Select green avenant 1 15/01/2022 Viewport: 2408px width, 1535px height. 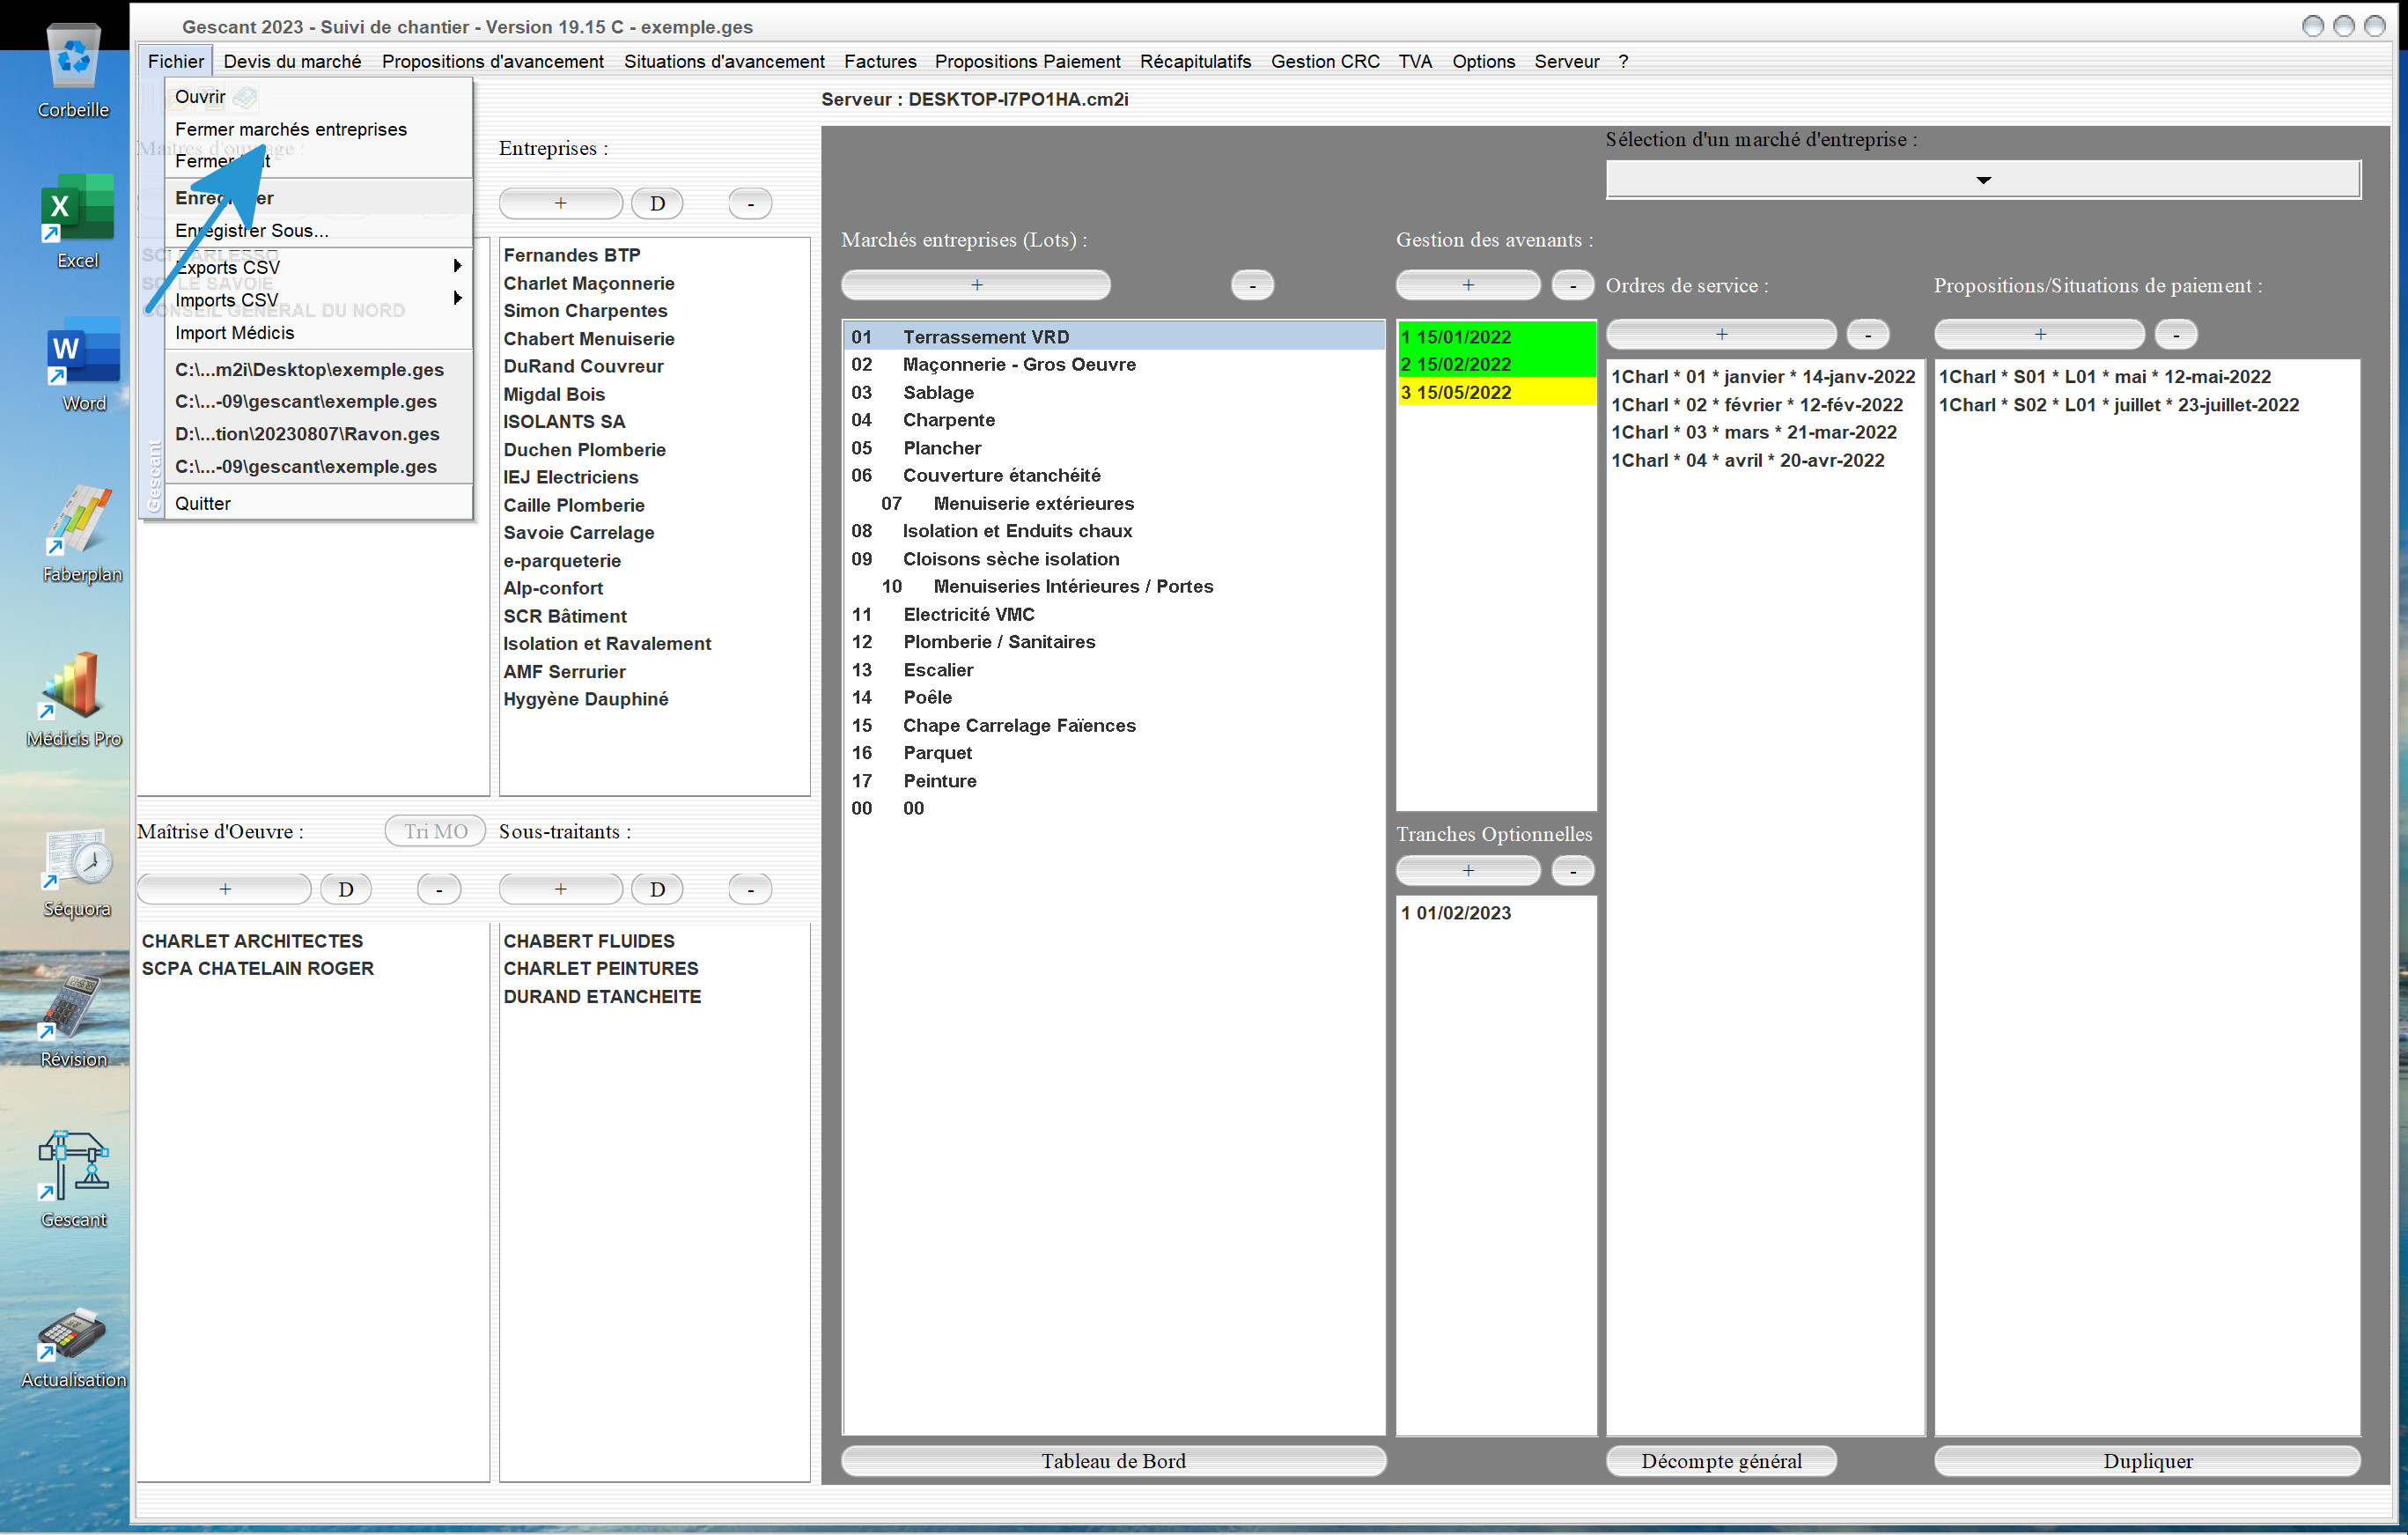(1496, 336)
